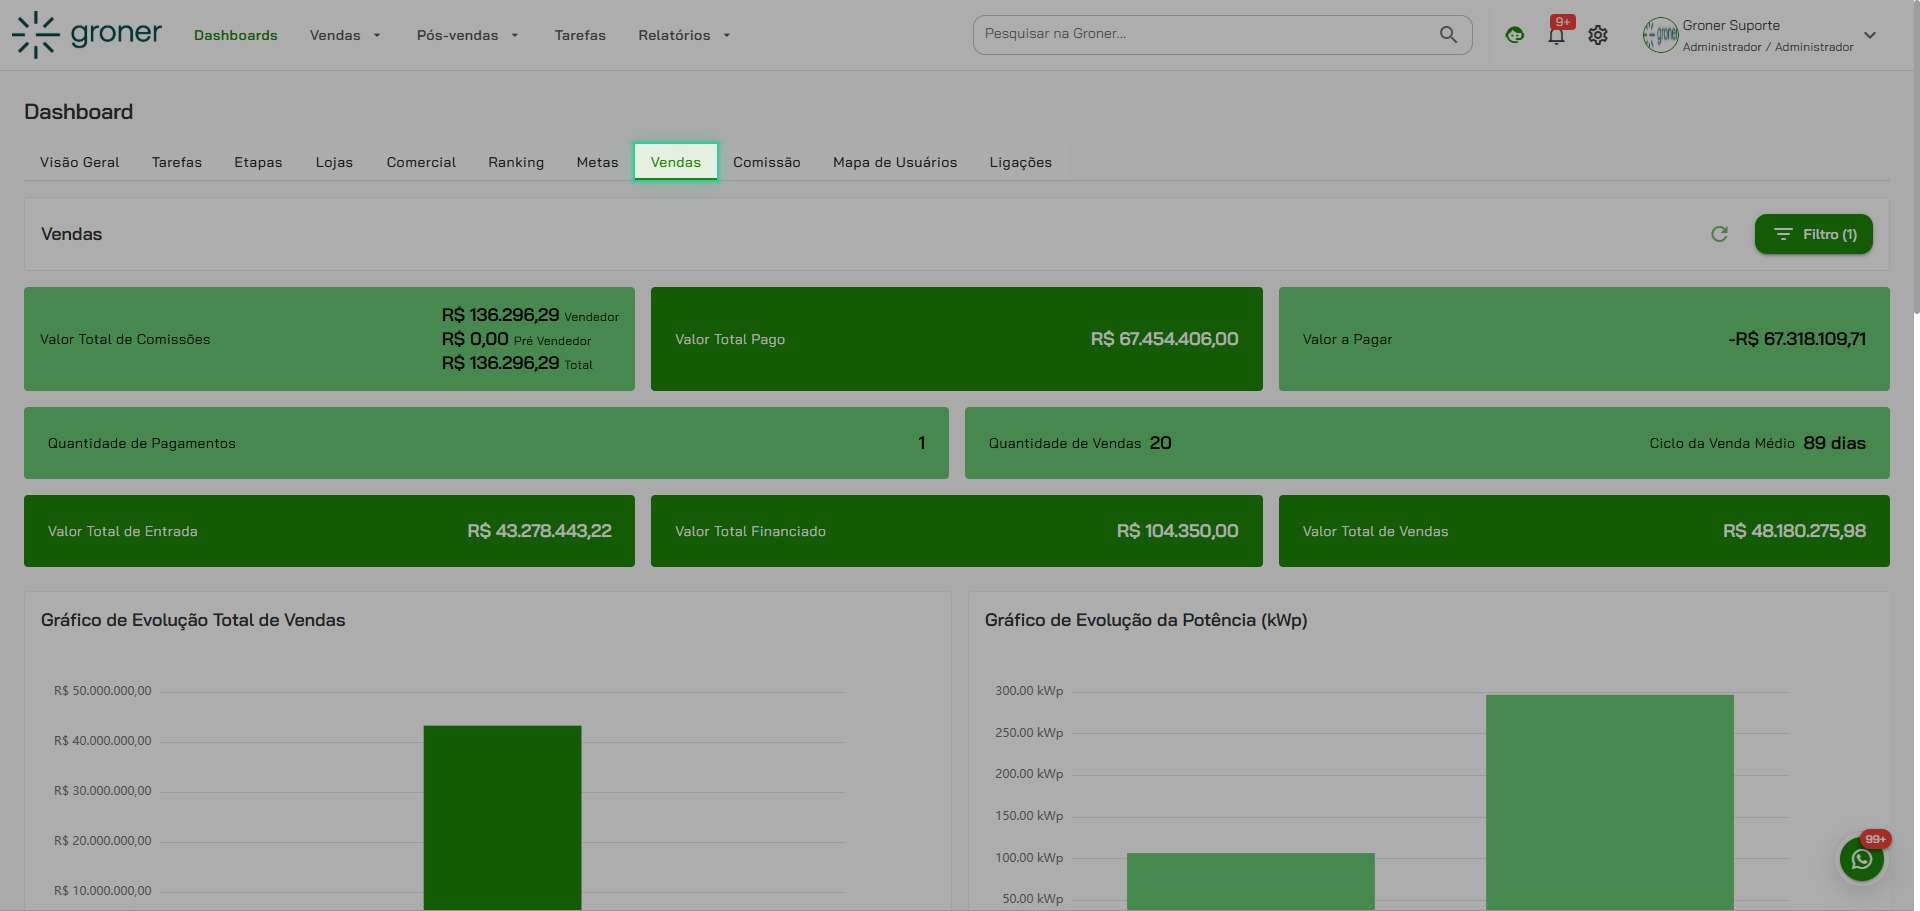Open the Filtro (1) button
Screen dimensions: 1920x911
coord(1813,234)
